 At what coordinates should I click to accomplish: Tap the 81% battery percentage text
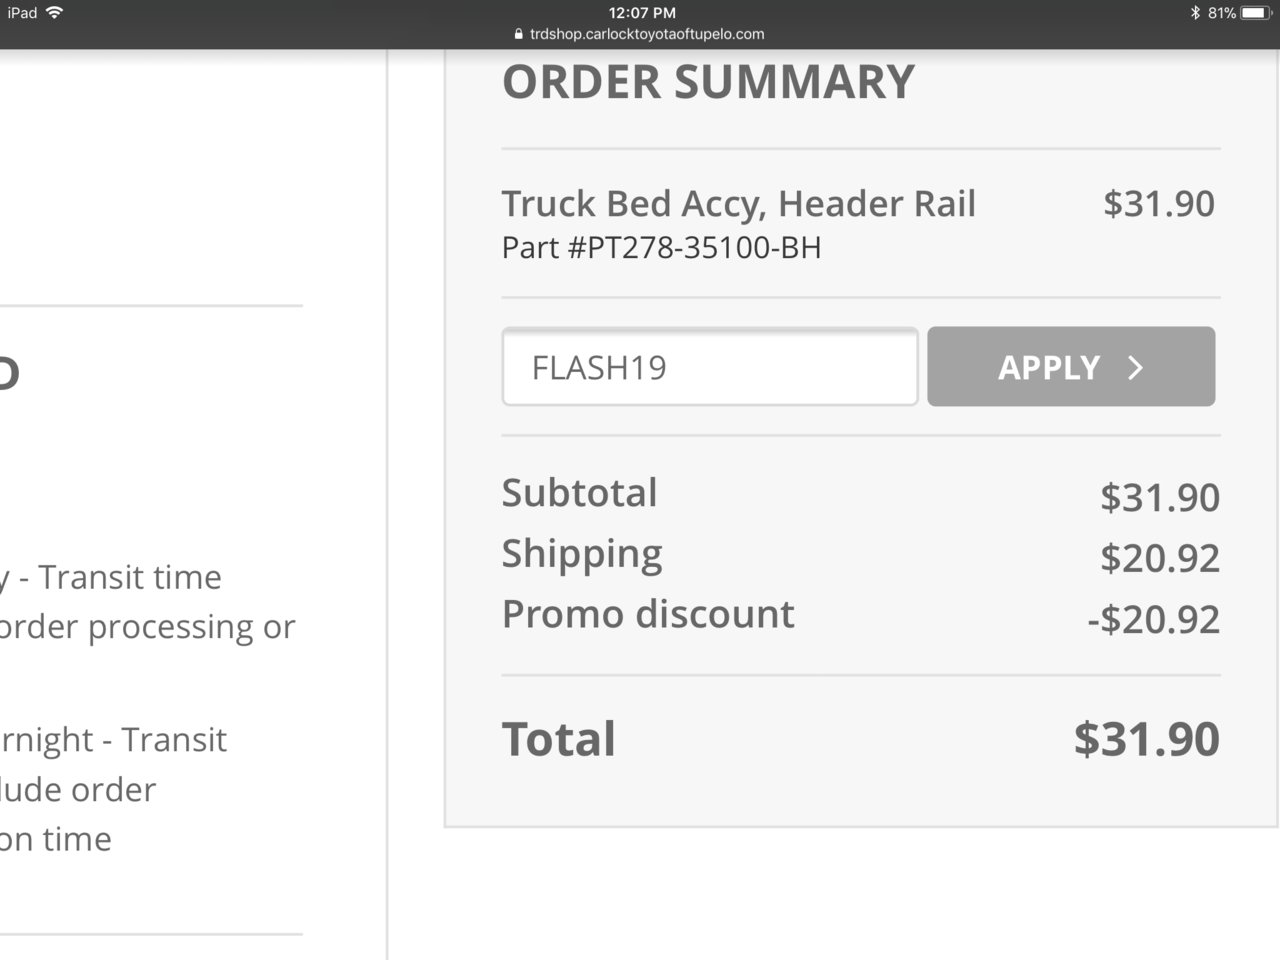coord(1221,13)
